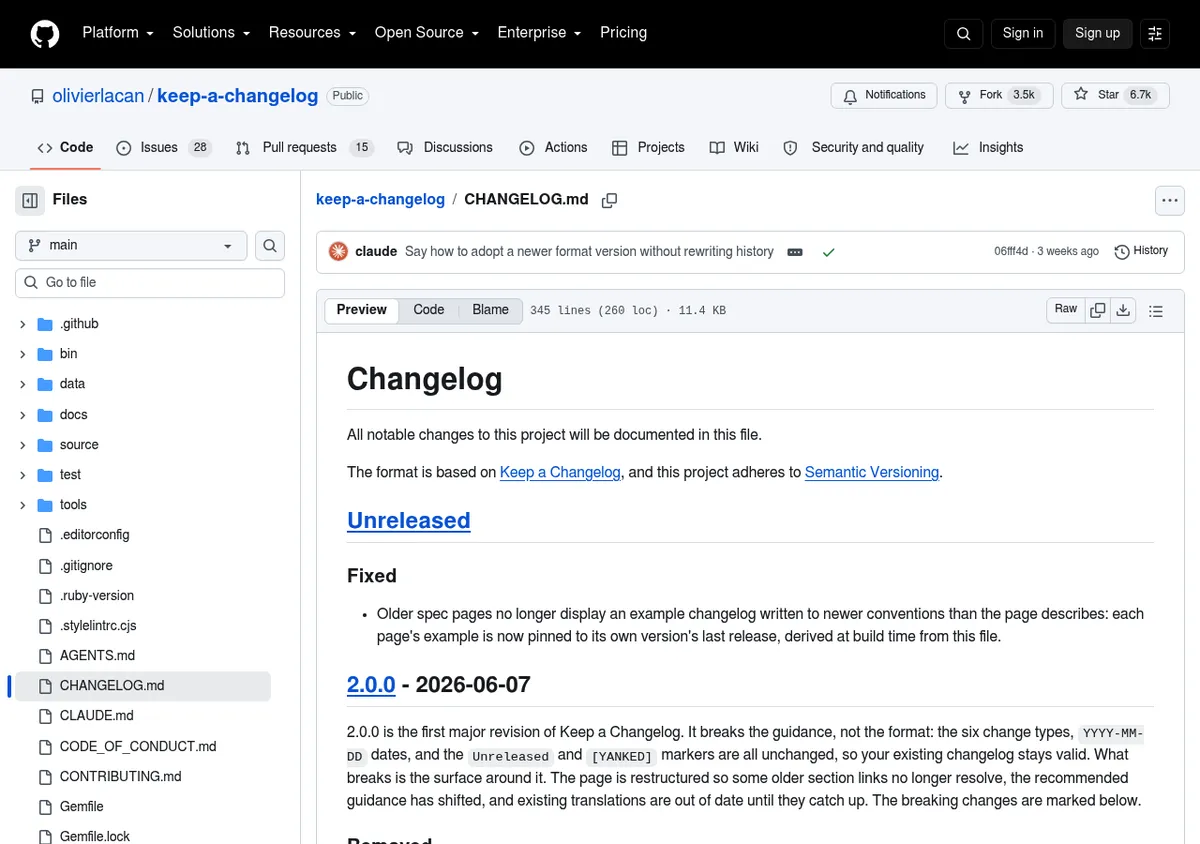
Task: Open the search magnifier in header
Action: point(963,33)
